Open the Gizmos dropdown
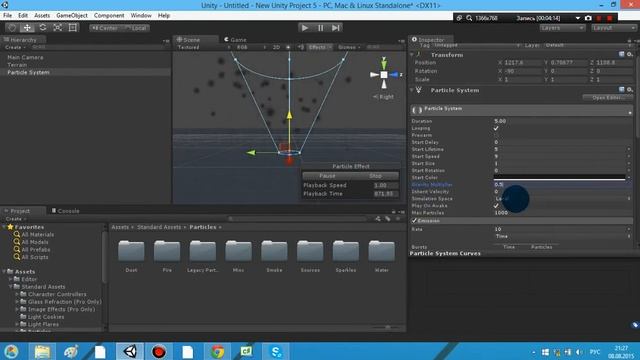Screen dimensions: 640x360 click(349, 47)
